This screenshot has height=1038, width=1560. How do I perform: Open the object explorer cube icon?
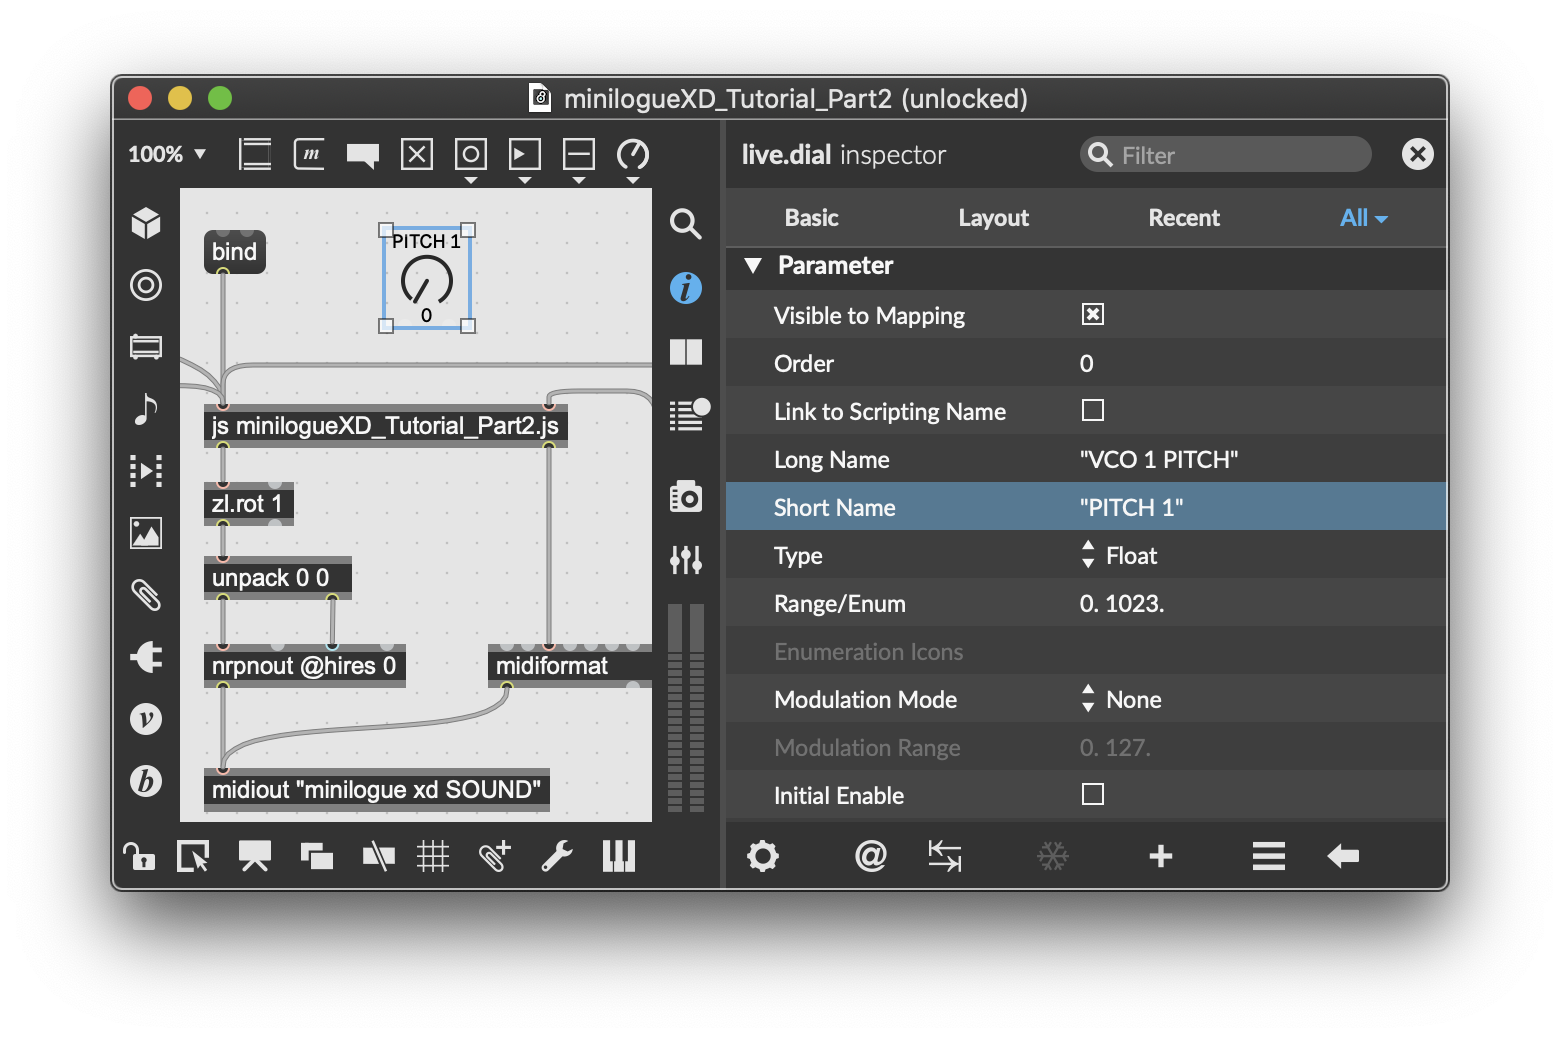coord(146,222)
